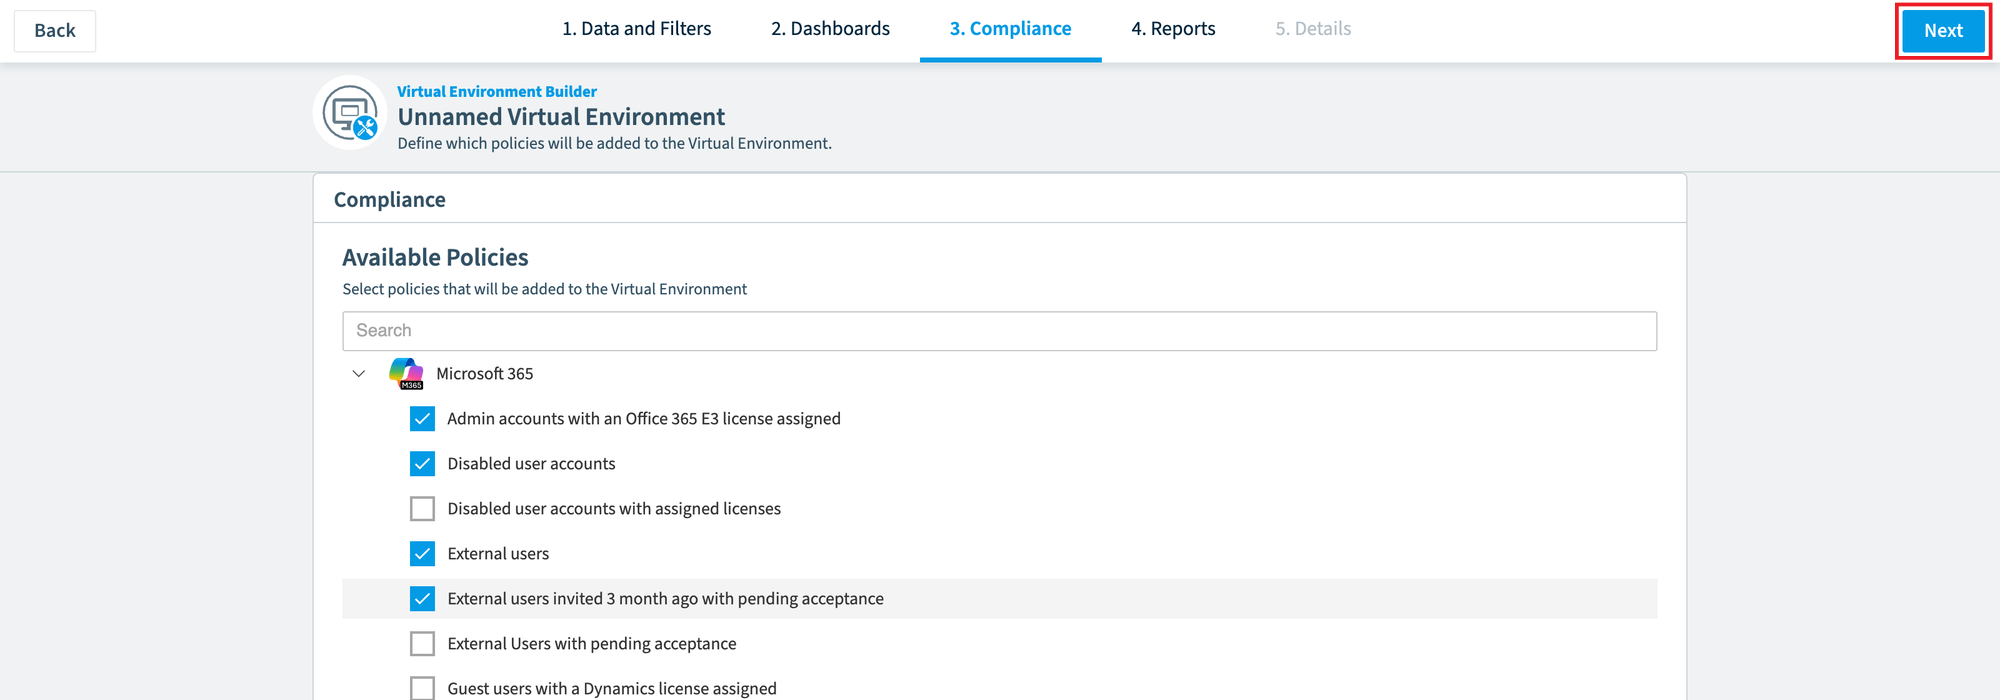Open the Details step tab
This screenshot has width=2000, height=700.
pyautogui.click(x=1313, y=29)
